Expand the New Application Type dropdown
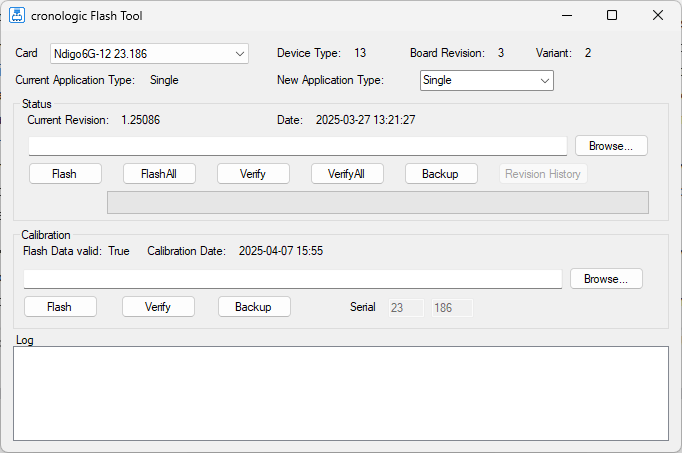 [x=486, y=80]
